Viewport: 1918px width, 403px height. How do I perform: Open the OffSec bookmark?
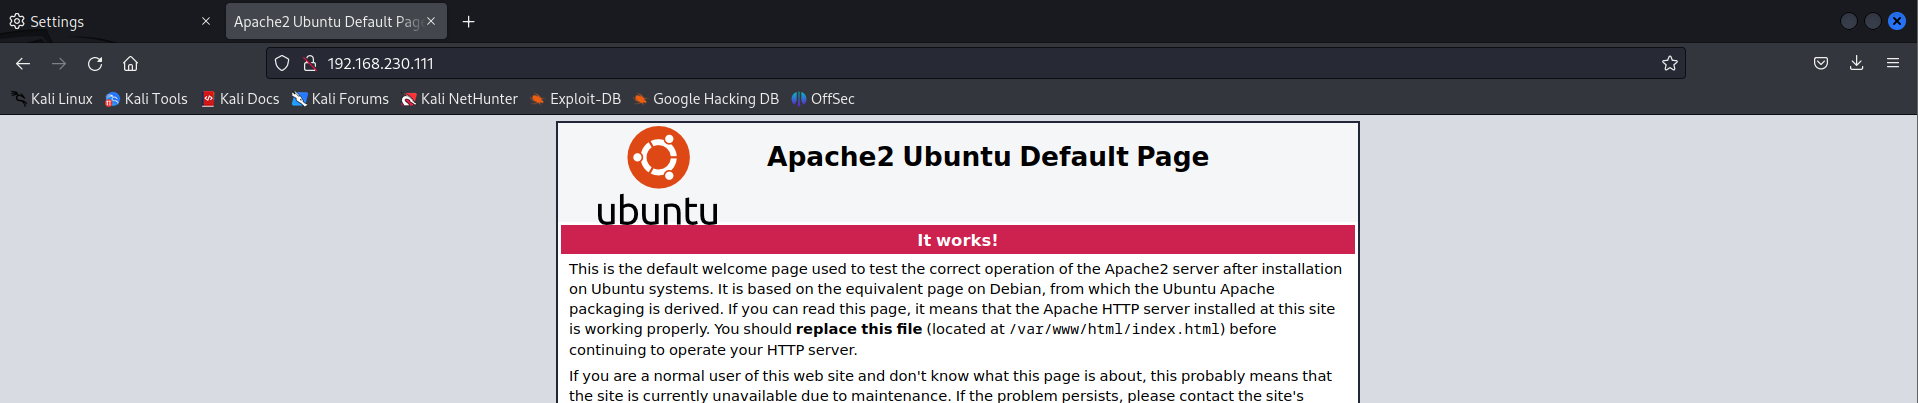tap(823, 99)
